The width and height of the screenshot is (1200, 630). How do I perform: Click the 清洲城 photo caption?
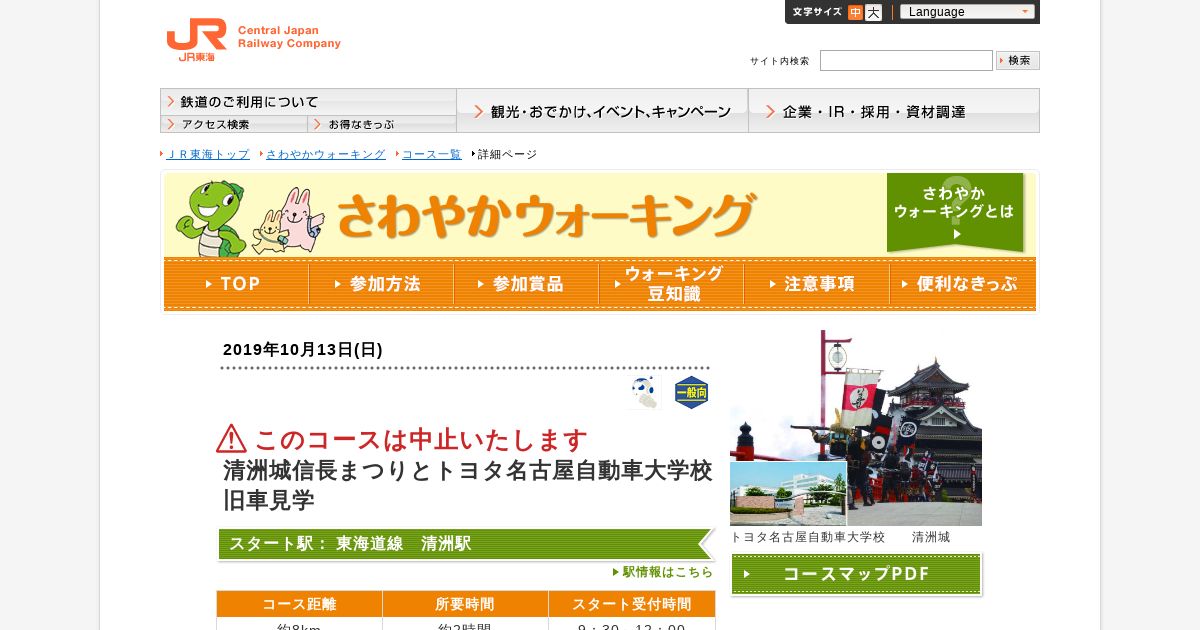tap(931, 537)
